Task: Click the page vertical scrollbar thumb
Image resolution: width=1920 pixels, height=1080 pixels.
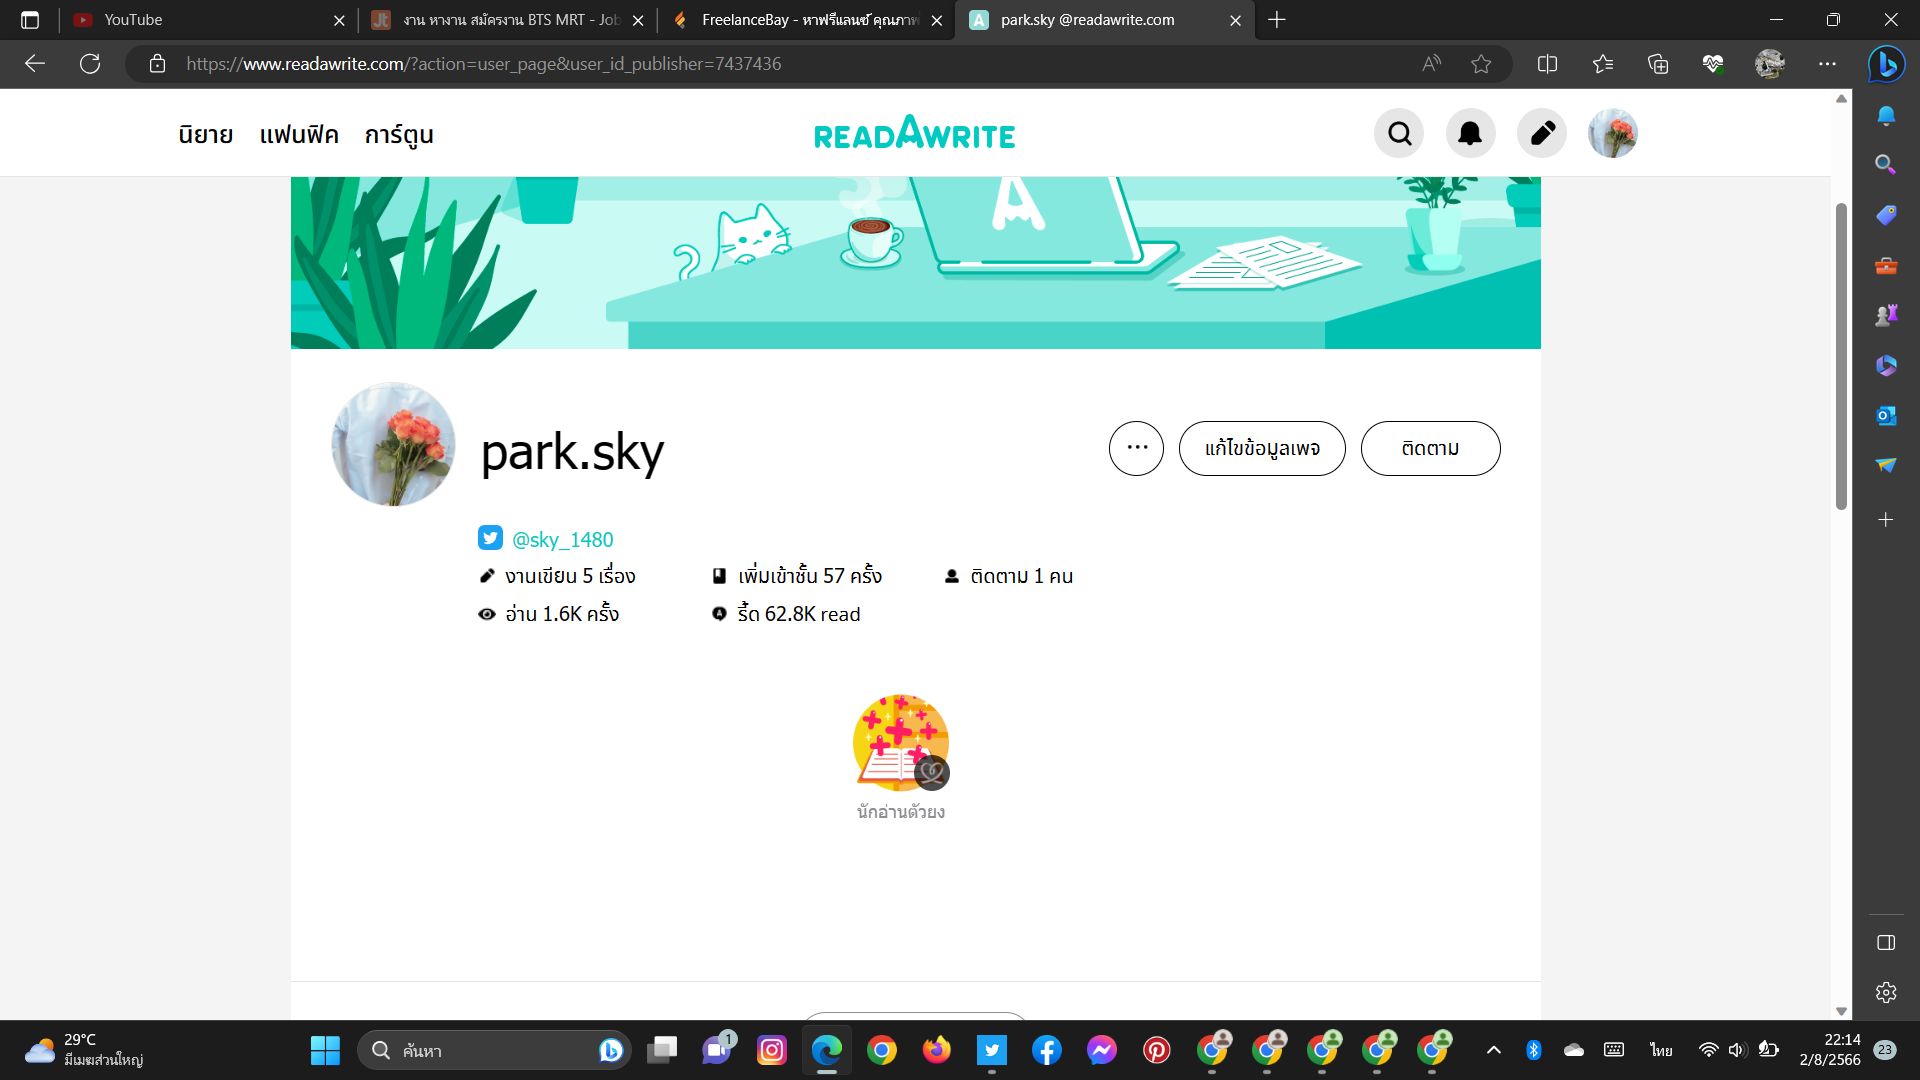Action: [x=1841, y=355]
